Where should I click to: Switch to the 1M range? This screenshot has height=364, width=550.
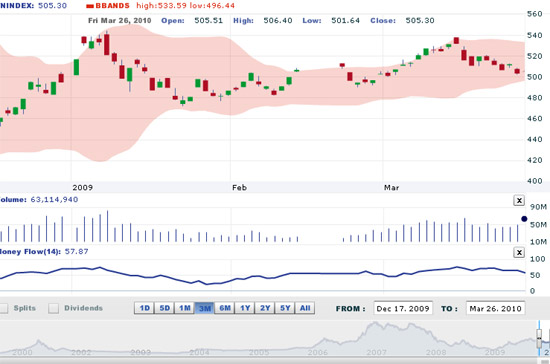(x=185, y=308)
